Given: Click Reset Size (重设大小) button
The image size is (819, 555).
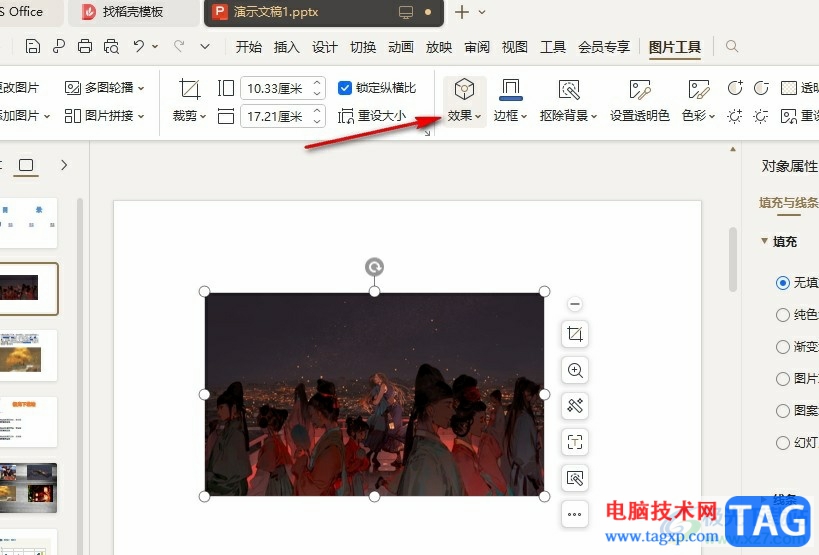Looking at the screenshot, I should [x=372, y=115].
